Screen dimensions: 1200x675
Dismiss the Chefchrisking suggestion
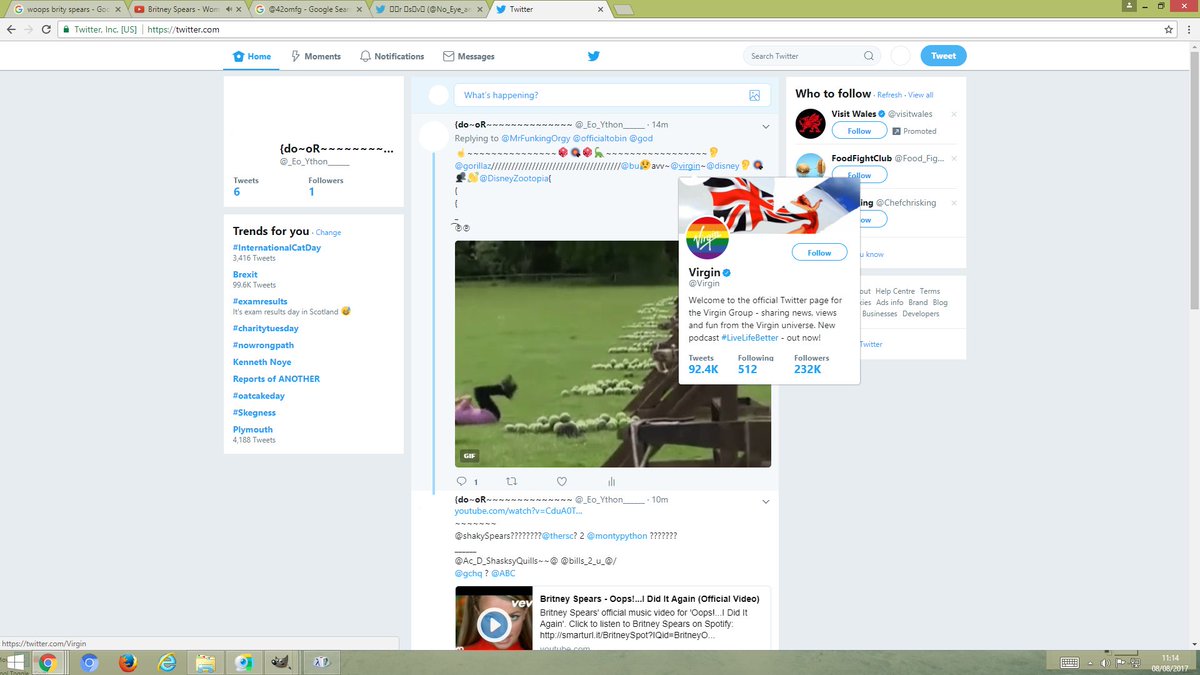(x=954, y=203)
